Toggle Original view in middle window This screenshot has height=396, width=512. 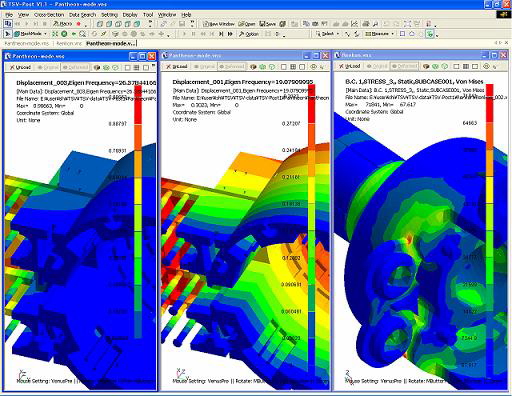tap(204, 67)
